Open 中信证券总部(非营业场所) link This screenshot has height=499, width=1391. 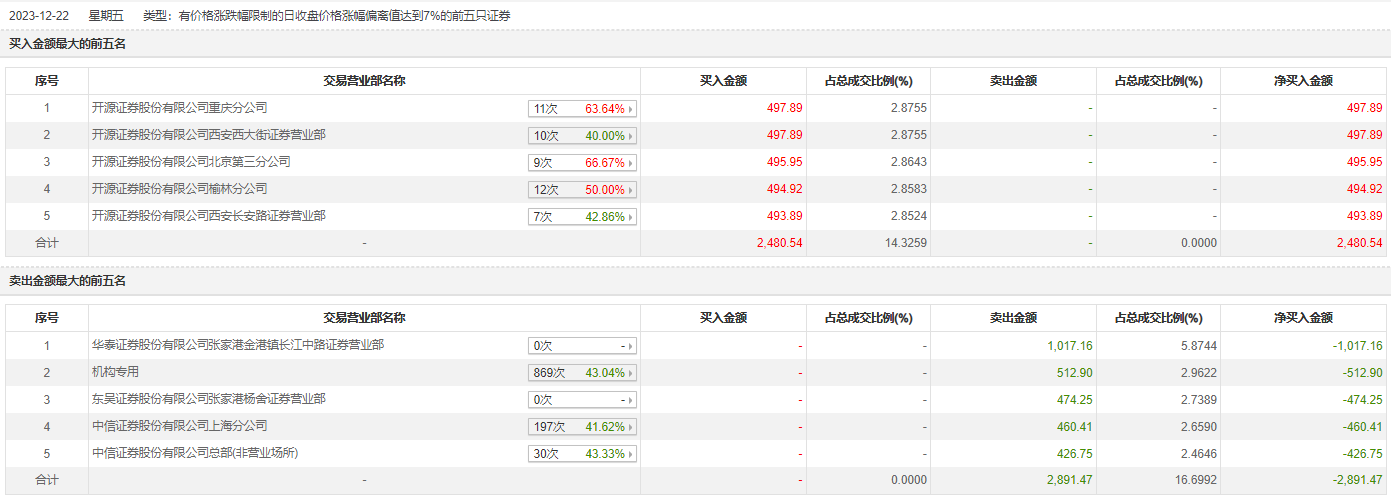pyautogui.click(x=195, y=453)
